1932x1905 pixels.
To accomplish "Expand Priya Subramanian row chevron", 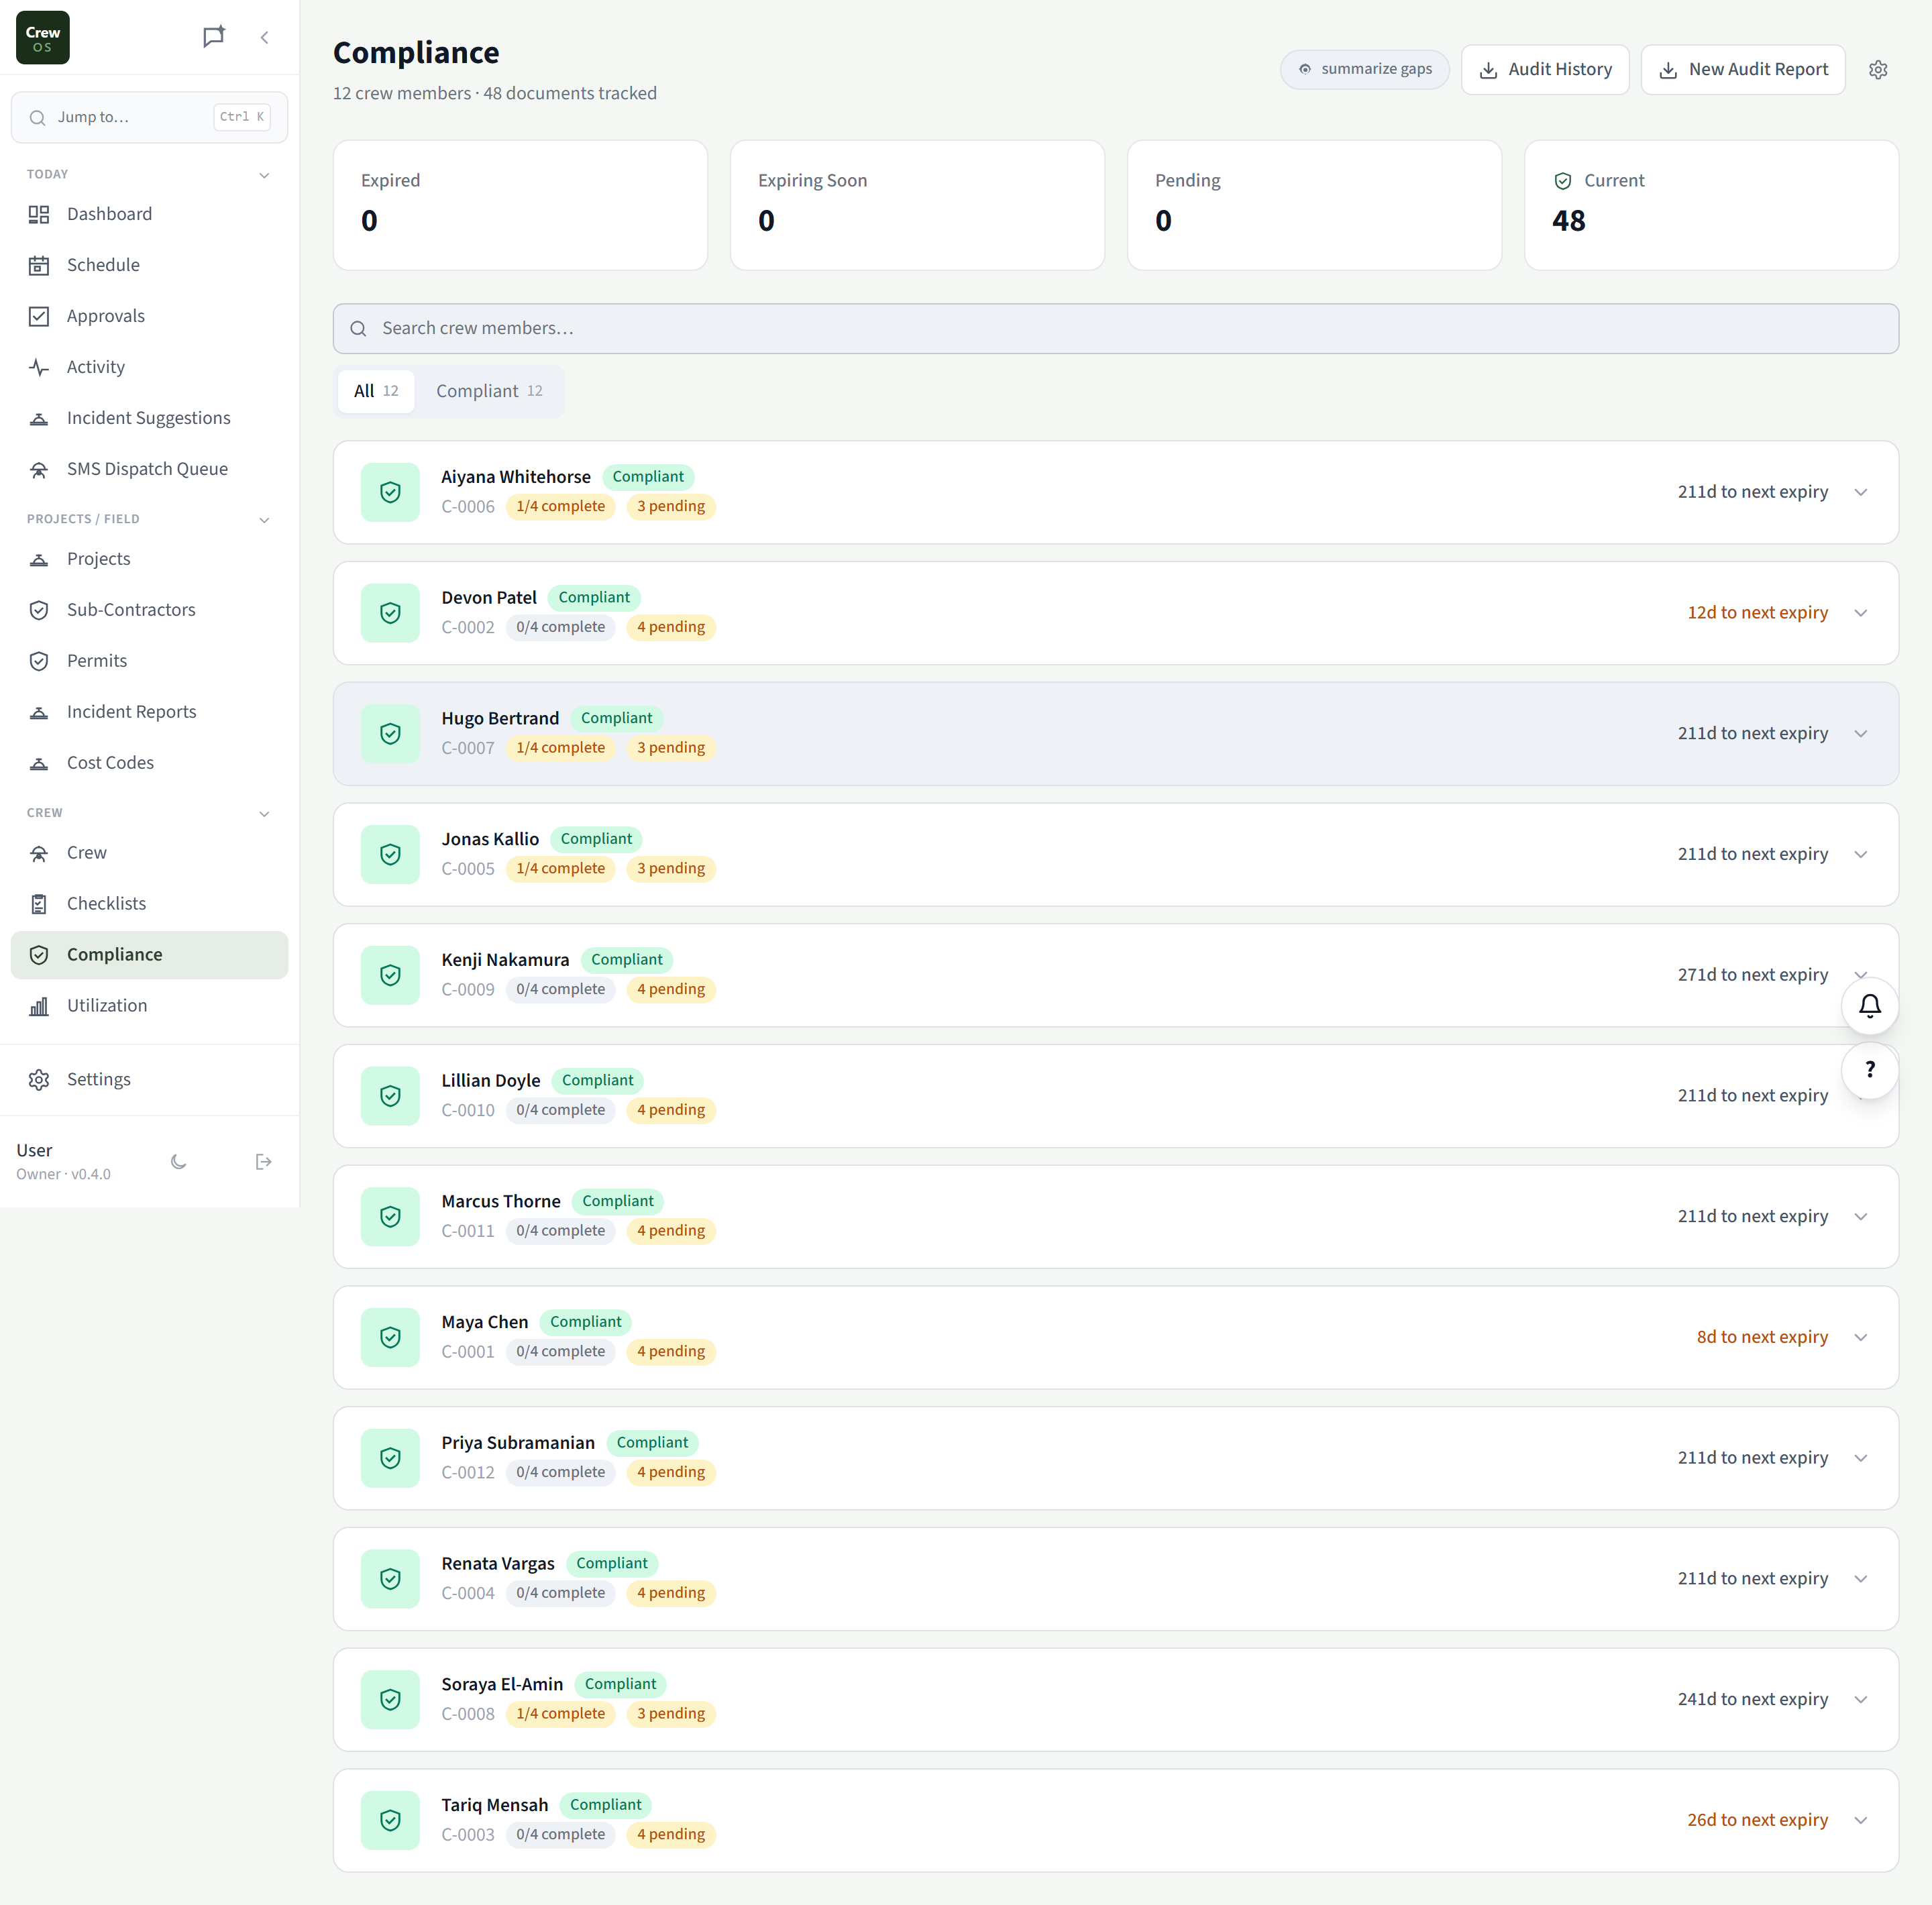I will [1860, 1458].
